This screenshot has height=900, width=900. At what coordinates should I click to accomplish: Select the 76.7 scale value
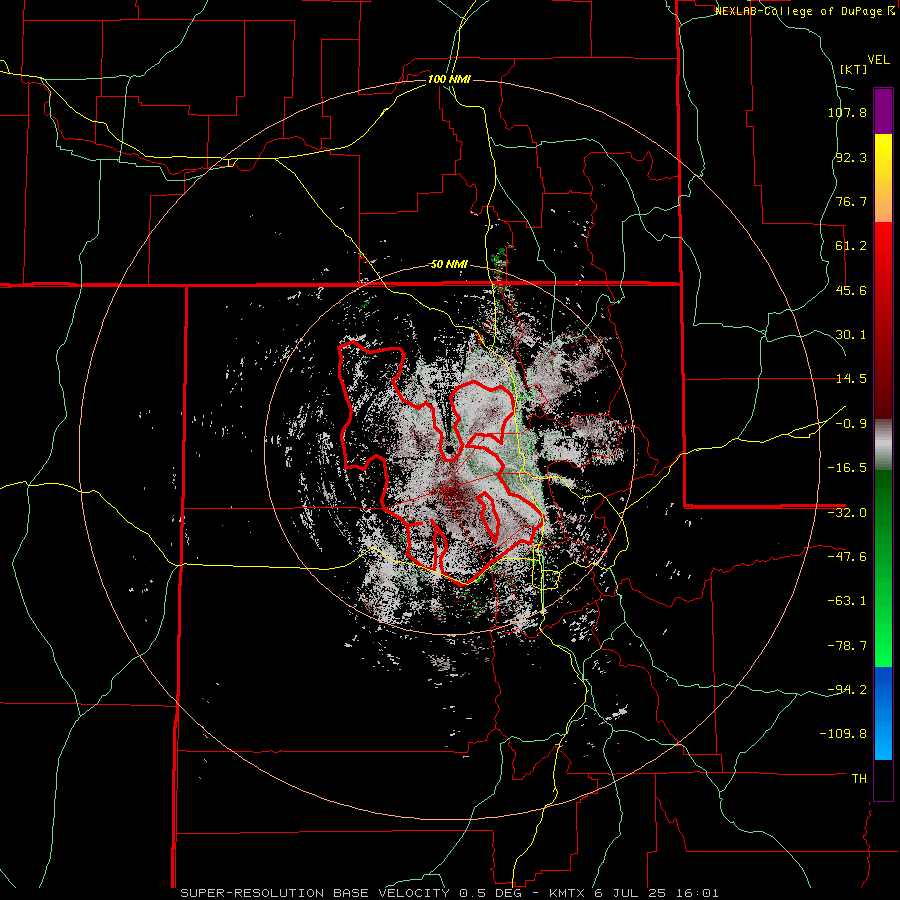(x=851, y=201)
